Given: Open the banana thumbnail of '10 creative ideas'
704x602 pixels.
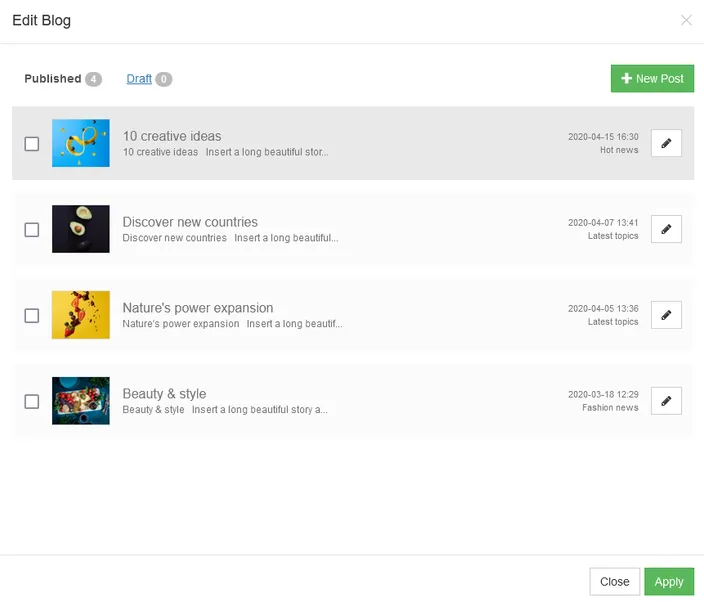Looking at the screenshot, I should click(x=81, y=143).
